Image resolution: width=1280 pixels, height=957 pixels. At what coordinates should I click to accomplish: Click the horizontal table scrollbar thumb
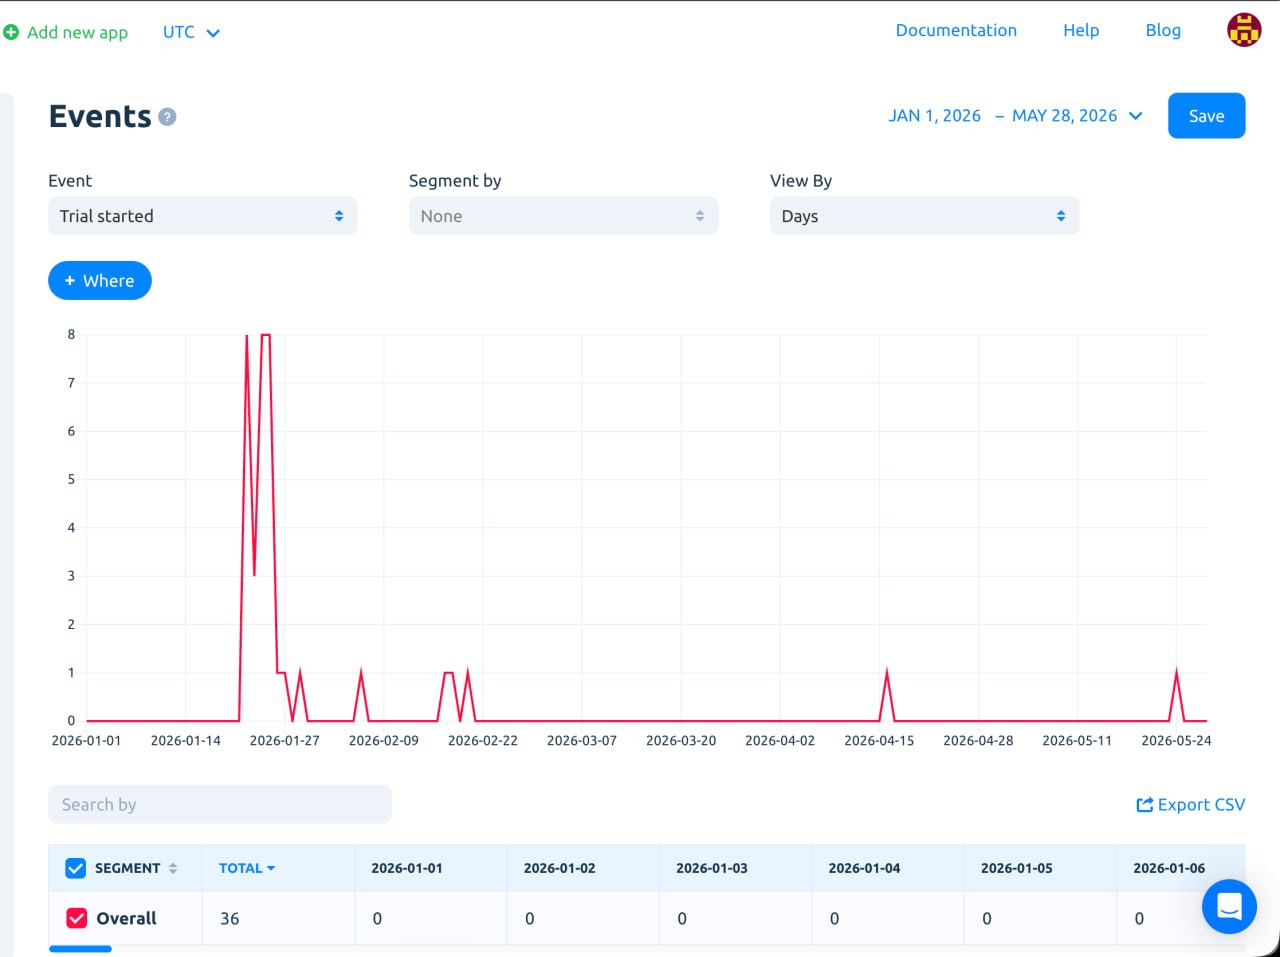(80, 949)
